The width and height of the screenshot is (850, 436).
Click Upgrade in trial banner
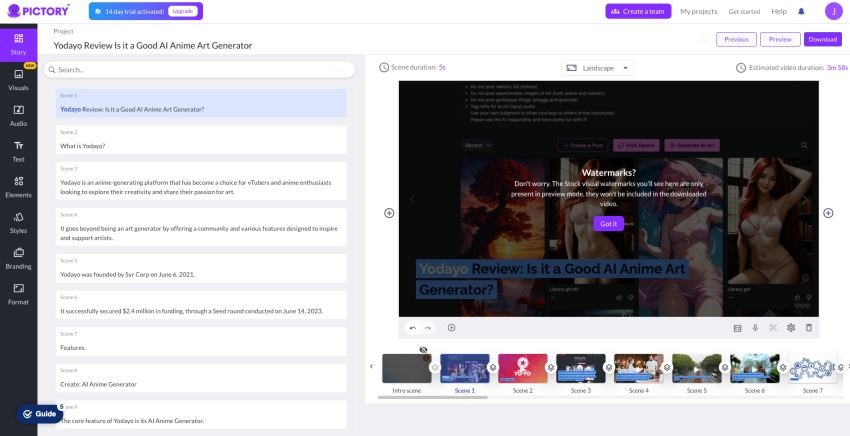pyautogui.click(x=183, y=11)
